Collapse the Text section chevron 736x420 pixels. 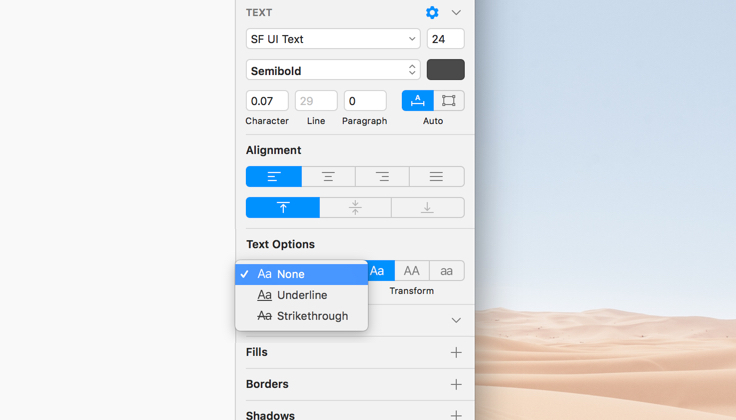pos(456,13)
